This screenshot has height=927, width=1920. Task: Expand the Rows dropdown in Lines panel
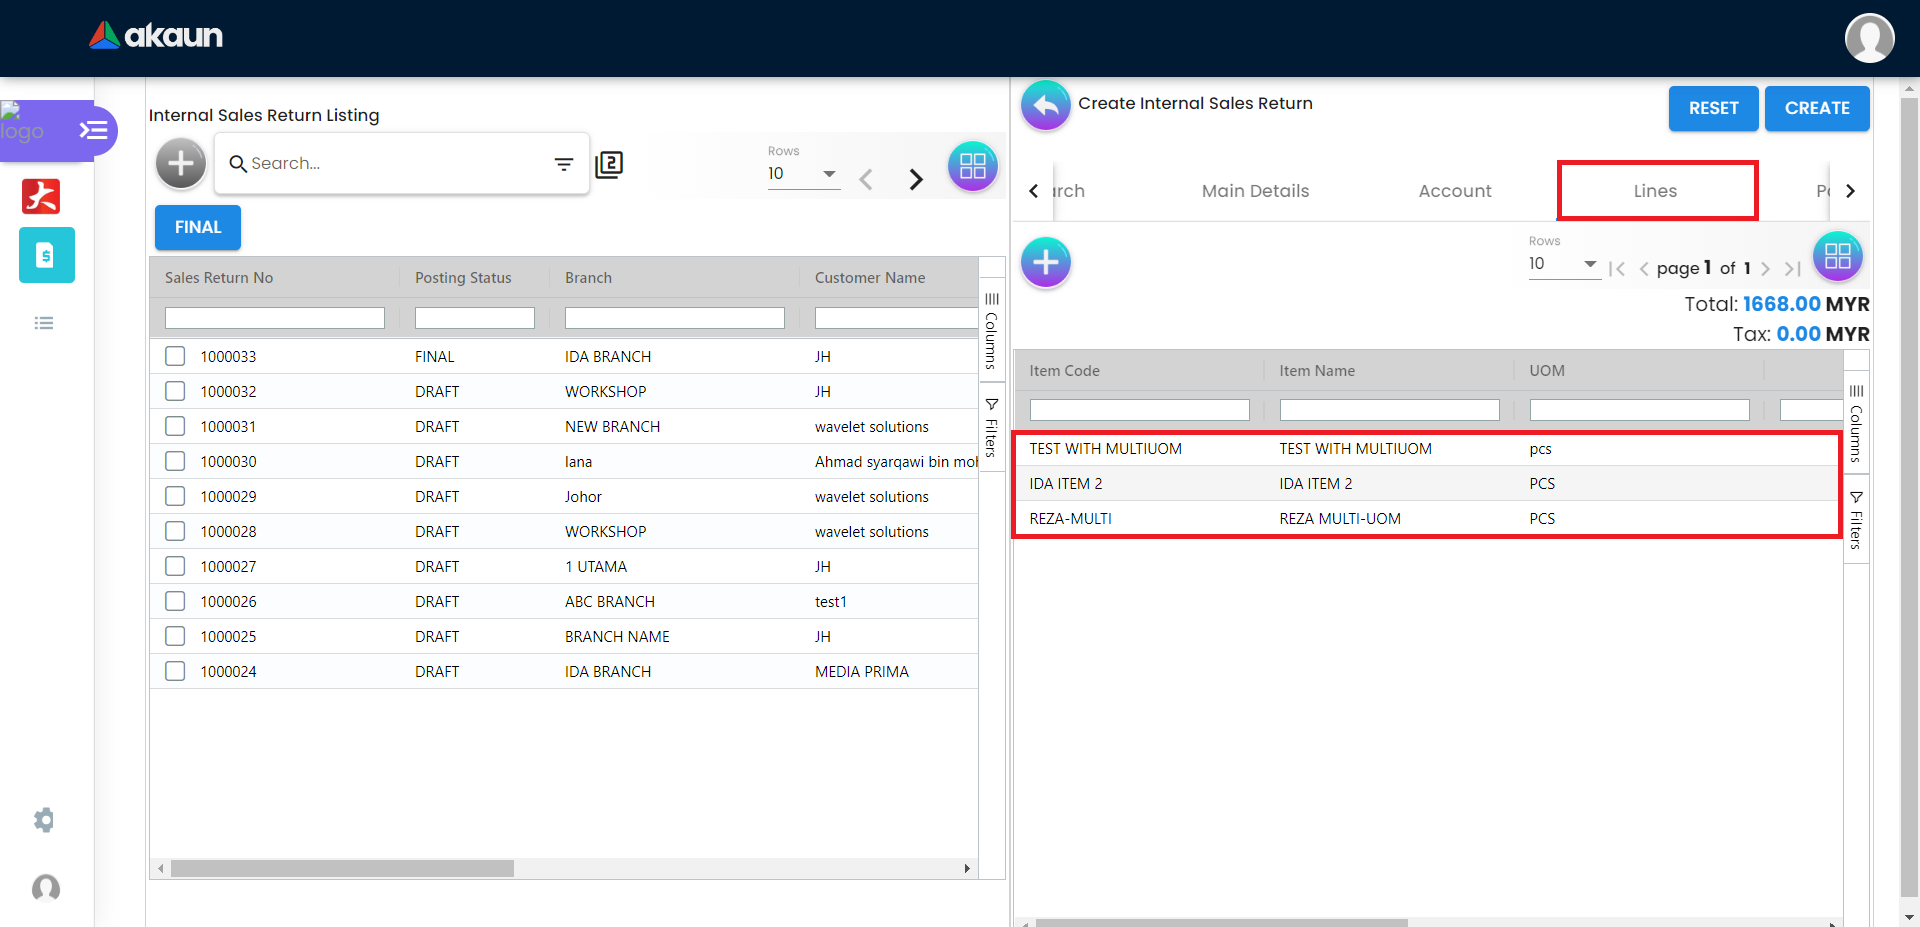1563,264
